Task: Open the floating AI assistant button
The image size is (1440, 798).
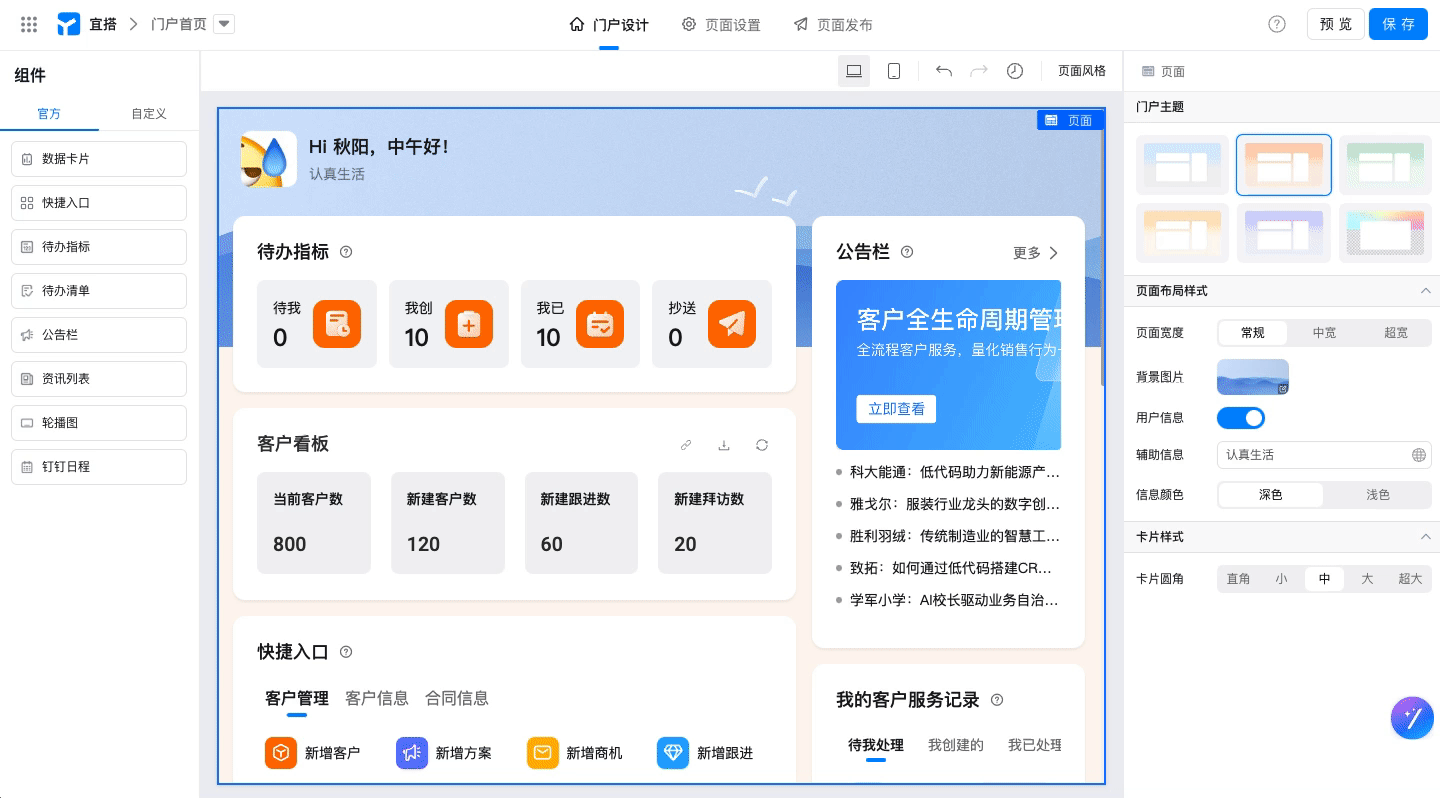Action: click(1413, 718)
